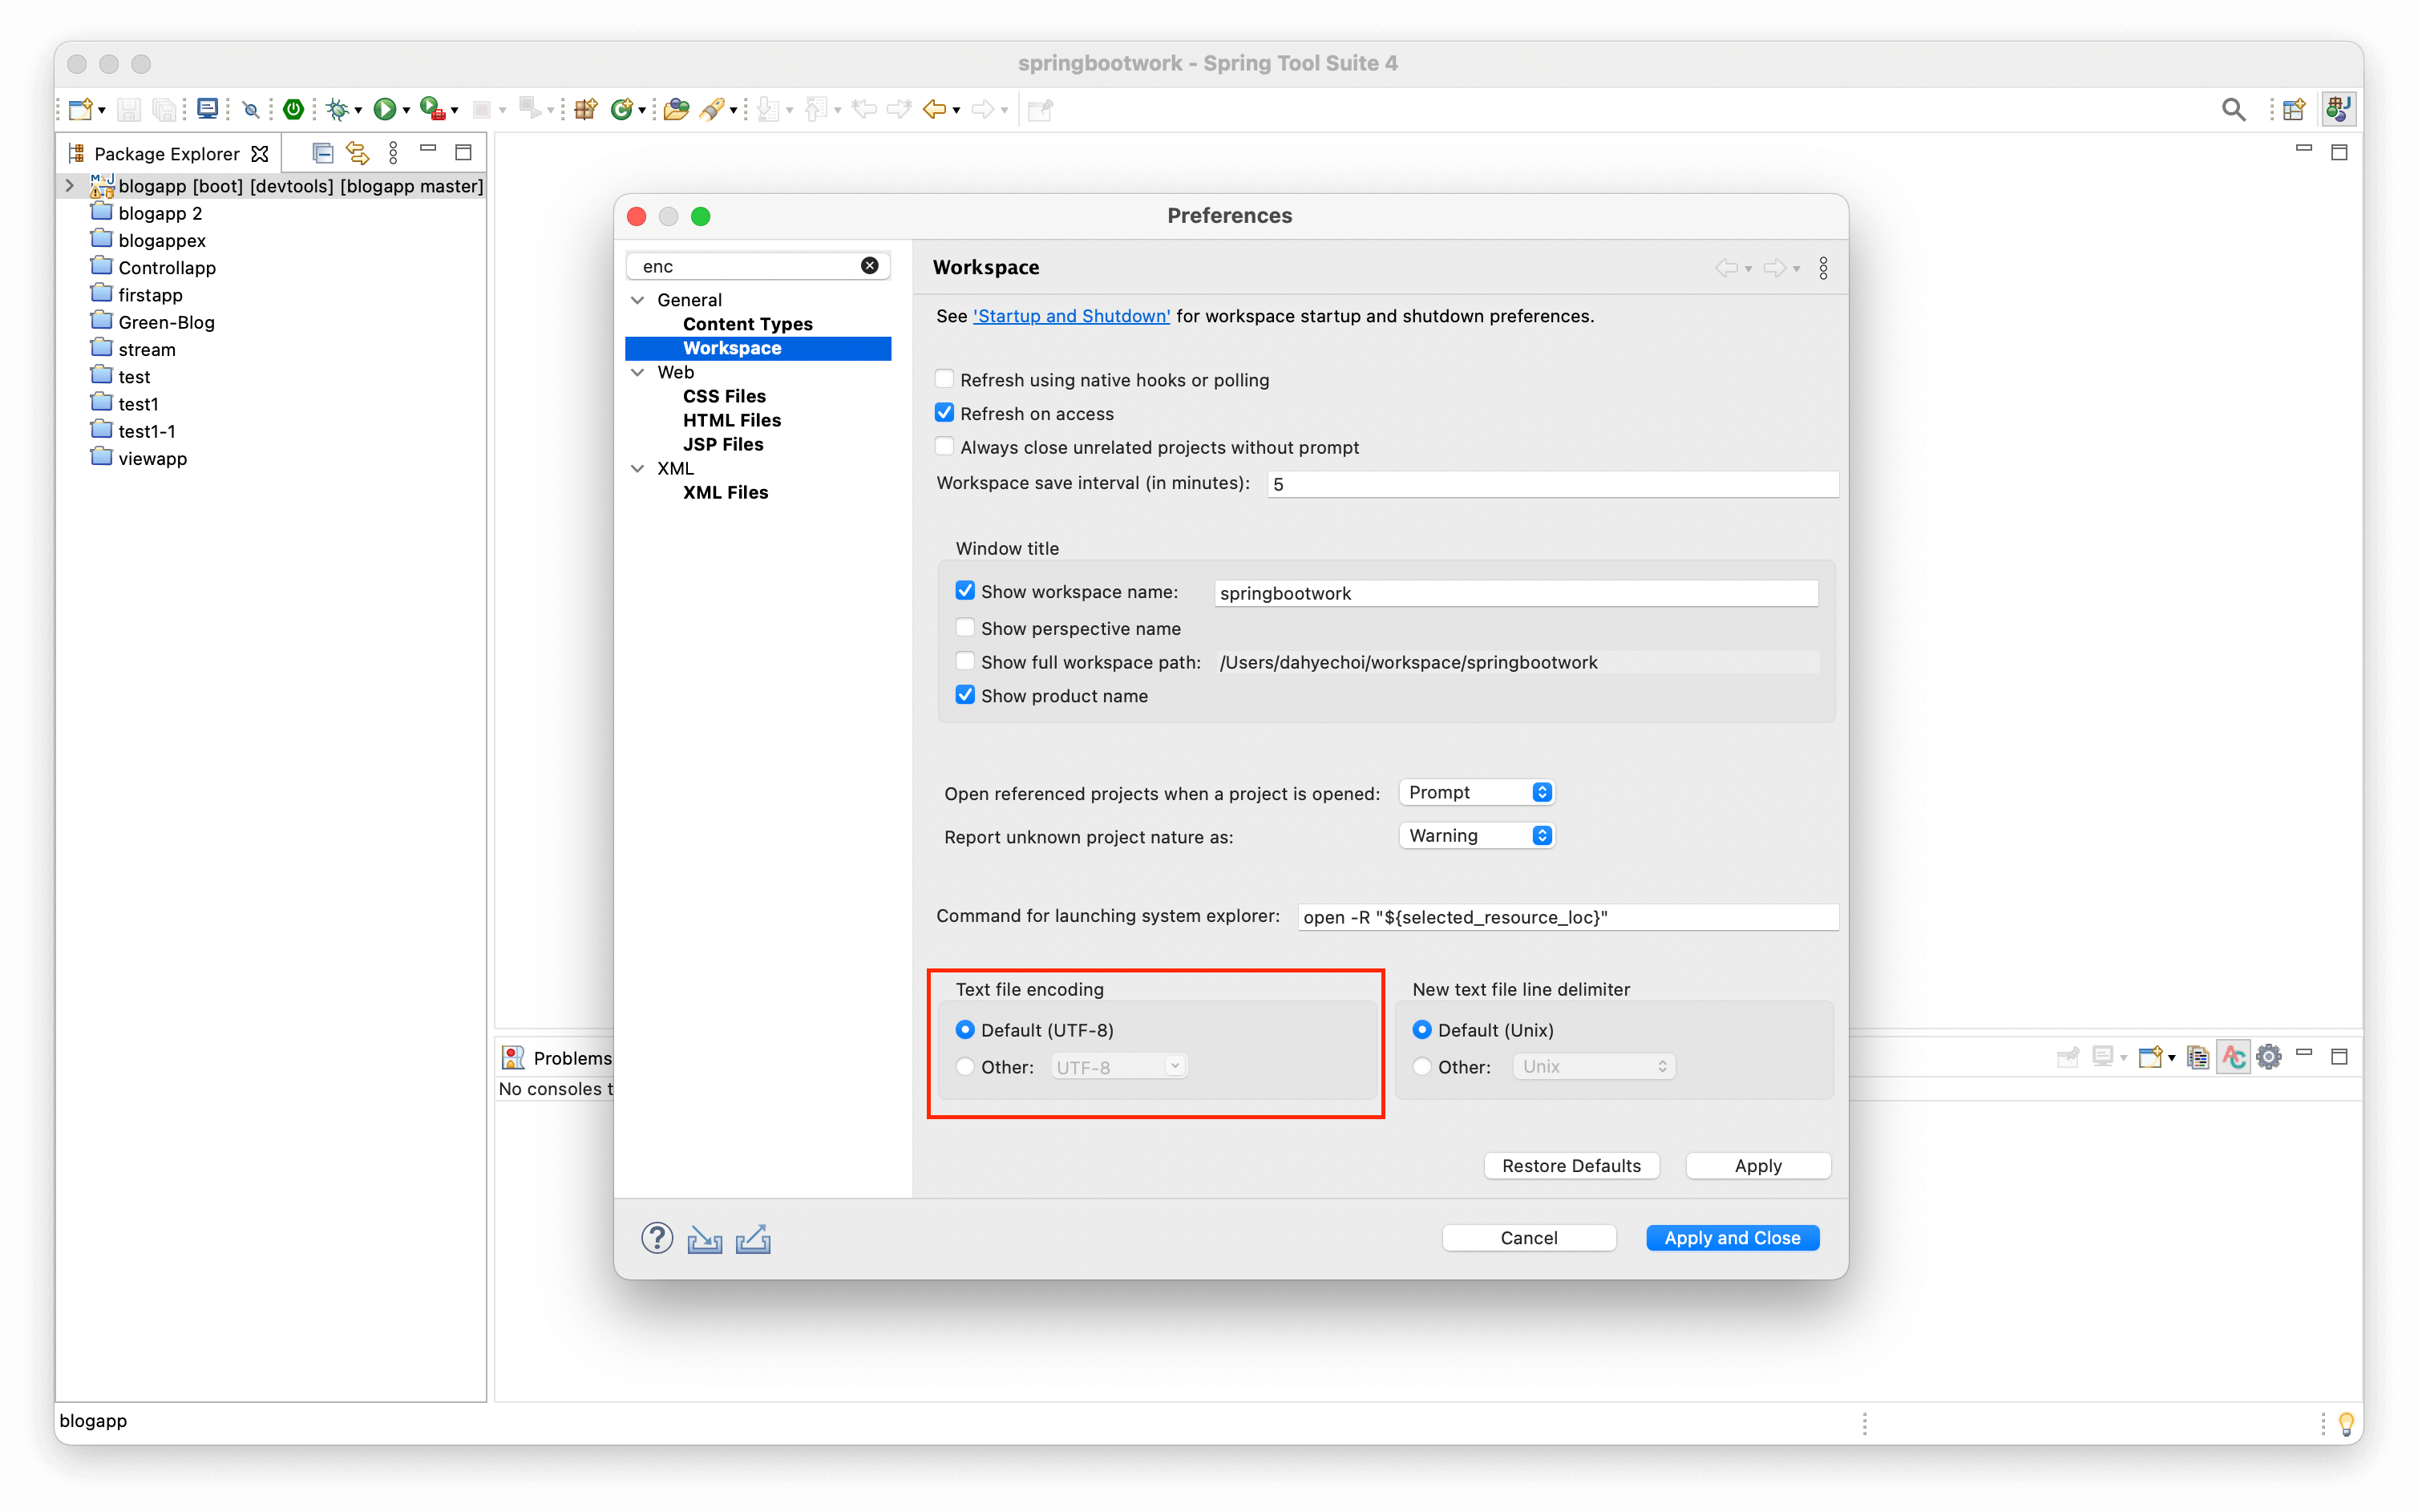Viewport: 2418px width, 1512px height.
Task: Select Content Types preference page
Action: pyautogui.click(x=747, y=324)
